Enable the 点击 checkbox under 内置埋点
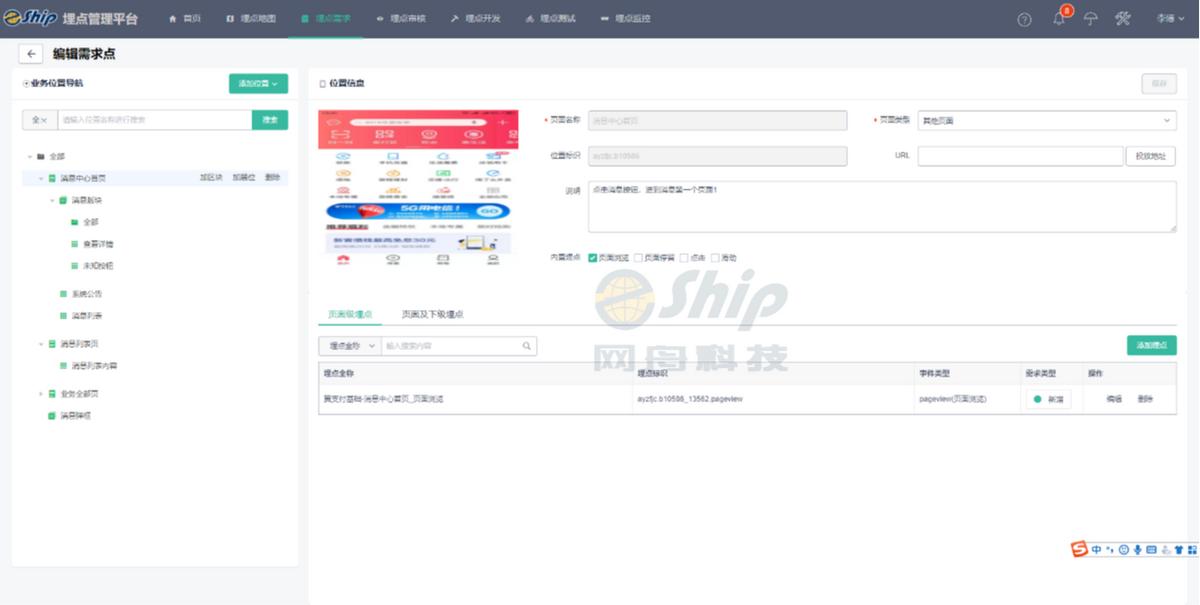 pos(683,258)
